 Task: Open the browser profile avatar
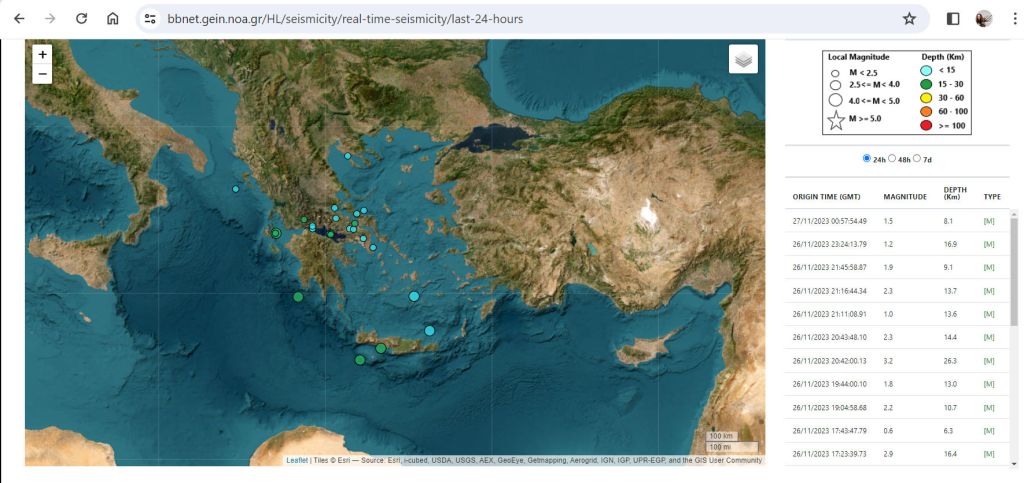(984, 19)
